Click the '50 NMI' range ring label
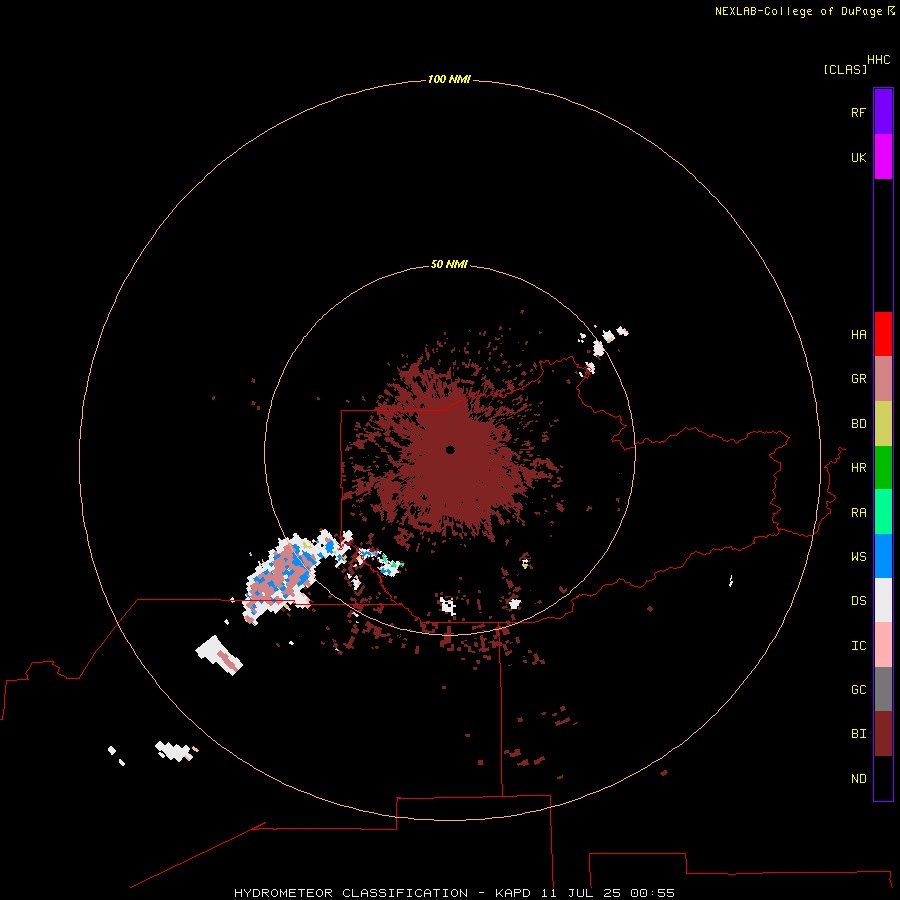Viewport: 900px width, 900px height. [x=449, y=264]
